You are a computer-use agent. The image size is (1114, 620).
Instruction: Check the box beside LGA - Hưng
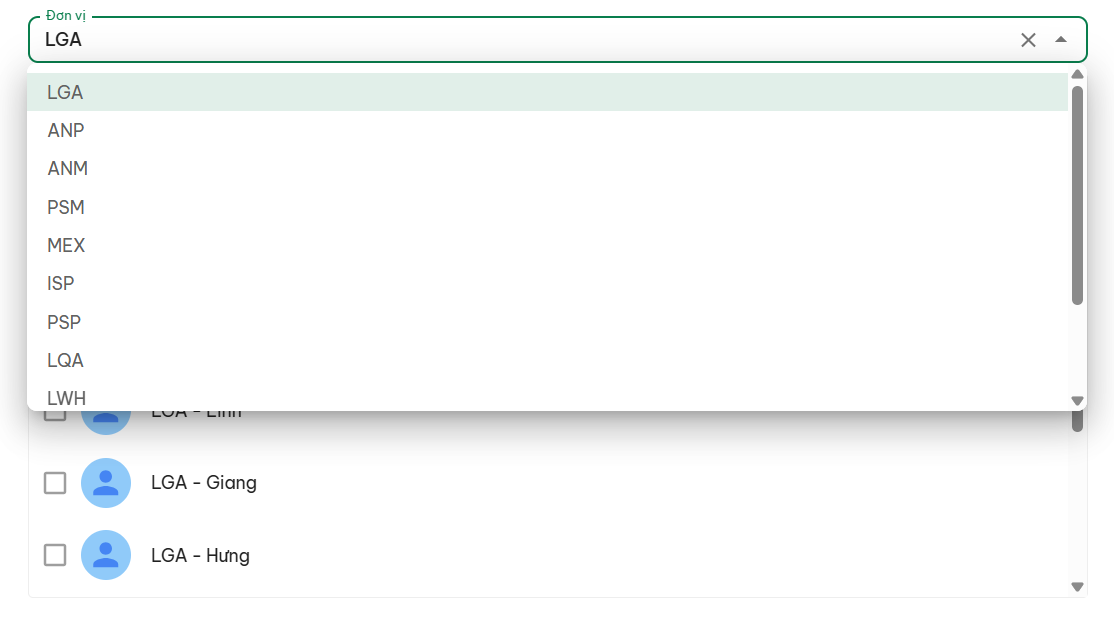55,555
